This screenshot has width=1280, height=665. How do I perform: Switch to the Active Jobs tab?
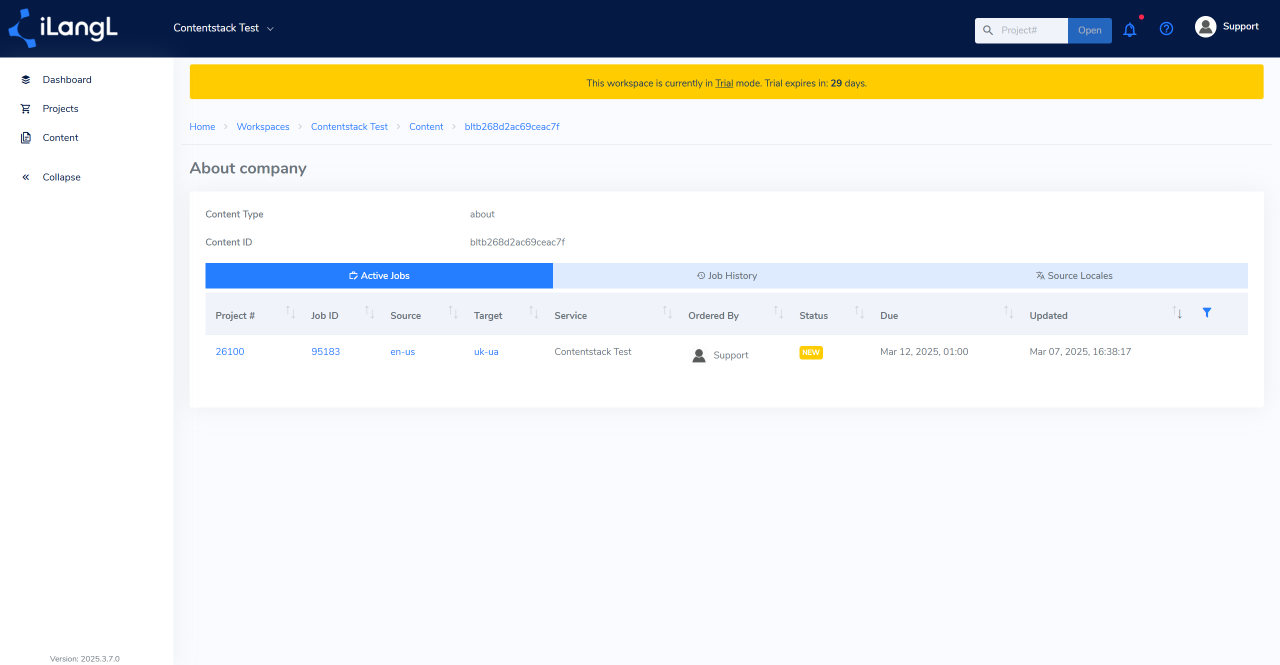[379, 276]
